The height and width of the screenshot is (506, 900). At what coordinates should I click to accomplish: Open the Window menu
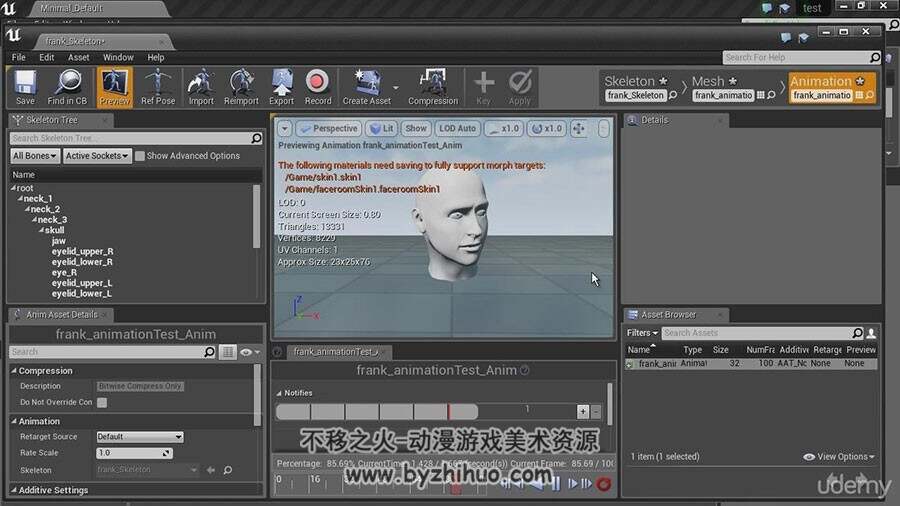tap(118, 57)
